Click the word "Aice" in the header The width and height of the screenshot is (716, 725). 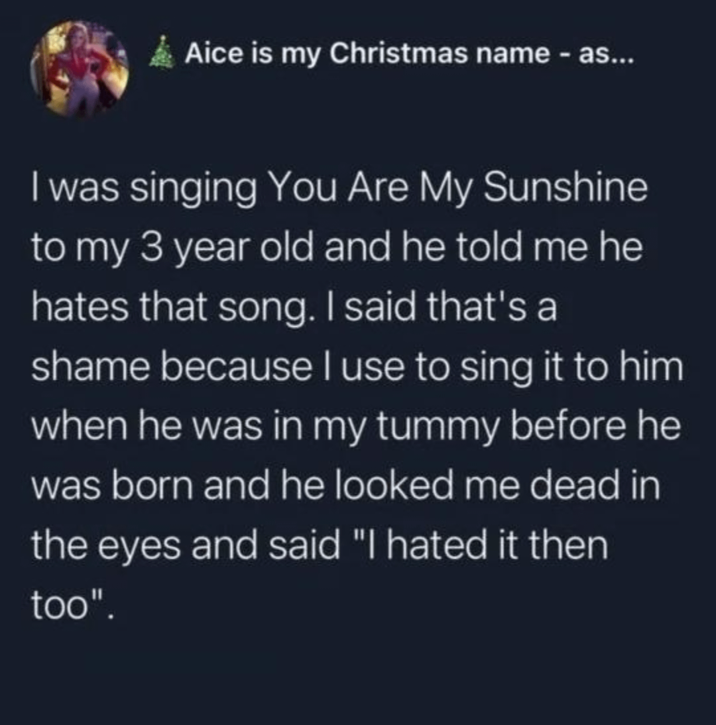tap(209, 56)
